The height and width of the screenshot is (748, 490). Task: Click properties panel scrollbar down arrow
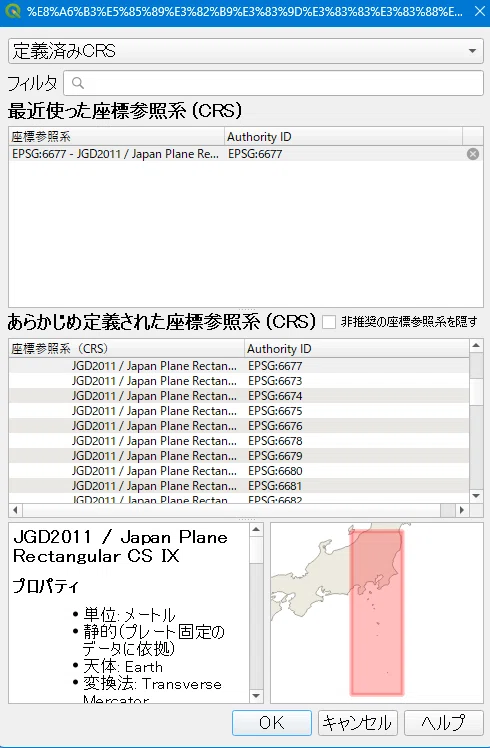[x=256, y=696]
